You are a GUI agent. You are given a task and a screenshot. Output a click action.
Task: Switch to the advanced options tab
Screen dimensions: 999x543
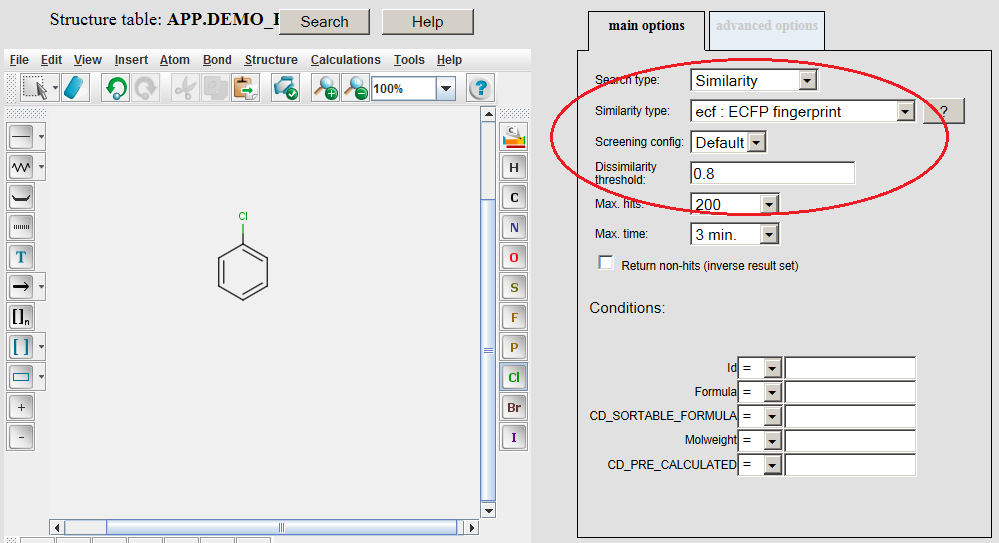tap(766, 27)
